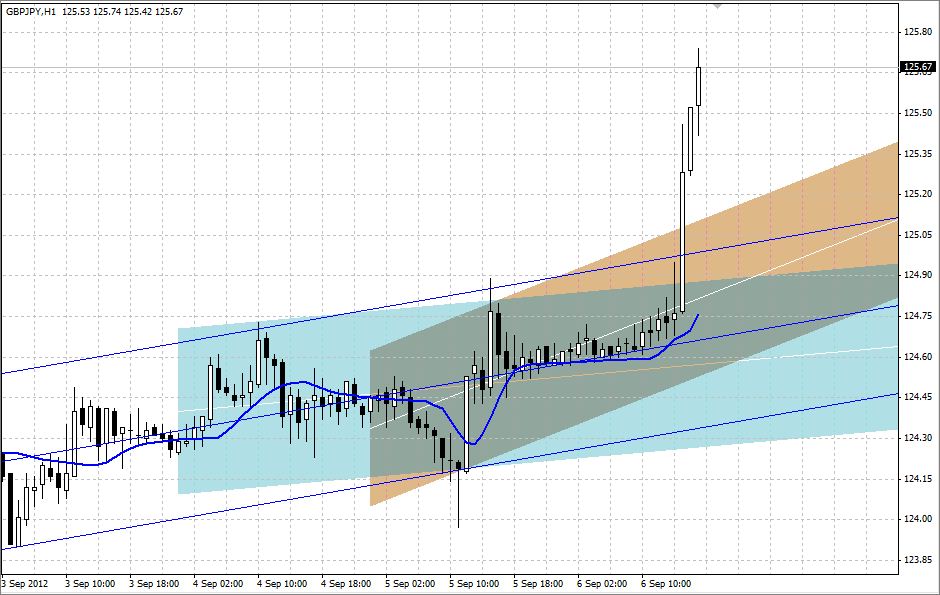The image size is (940, 595).
Task: Click the 4 Sep 10:00 time label
Action: click(x=282, y=584)
